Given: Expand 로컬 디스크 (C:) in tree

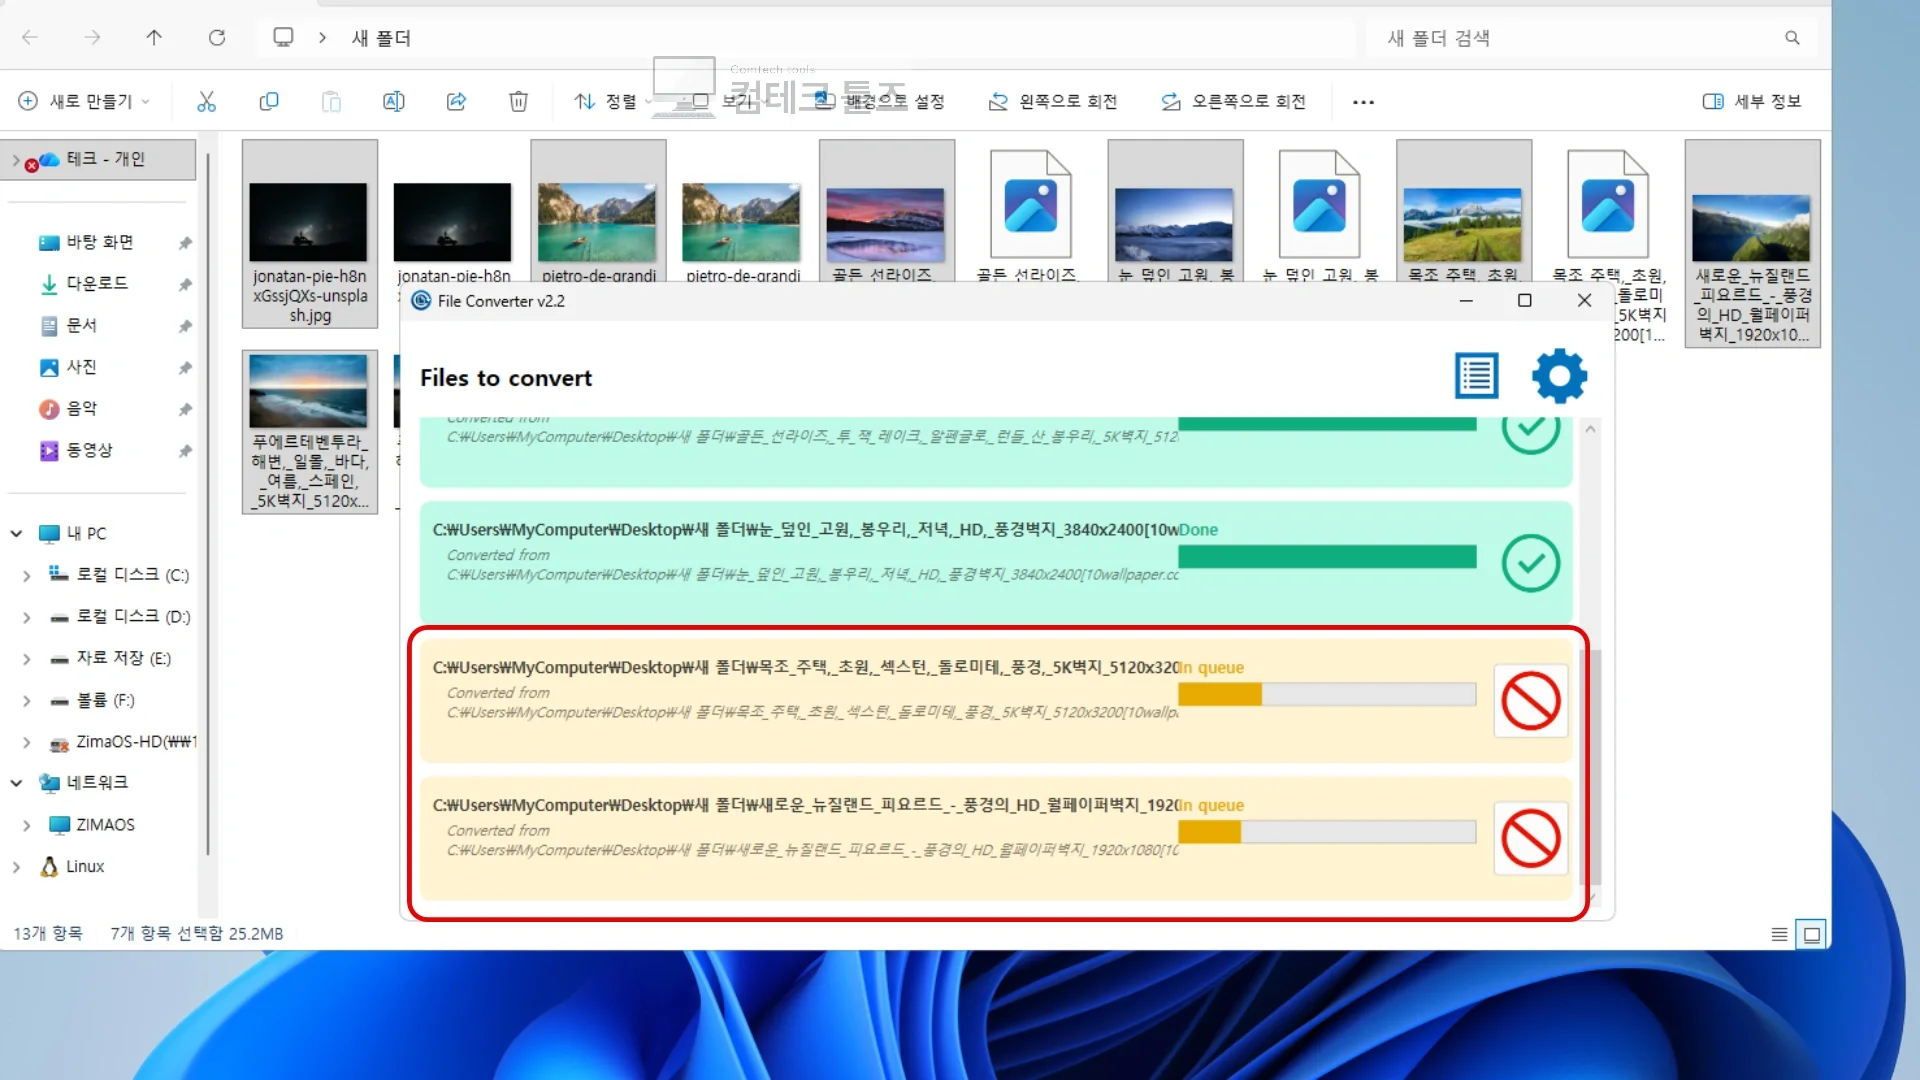Looking at the screenshot, I should coord(26,575).
